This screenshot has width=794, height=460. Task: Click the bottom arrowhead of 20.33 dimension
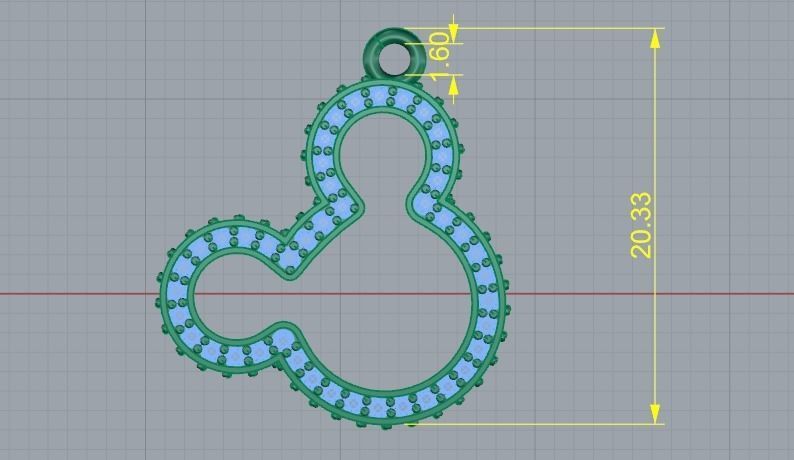[x=655, y=414]
